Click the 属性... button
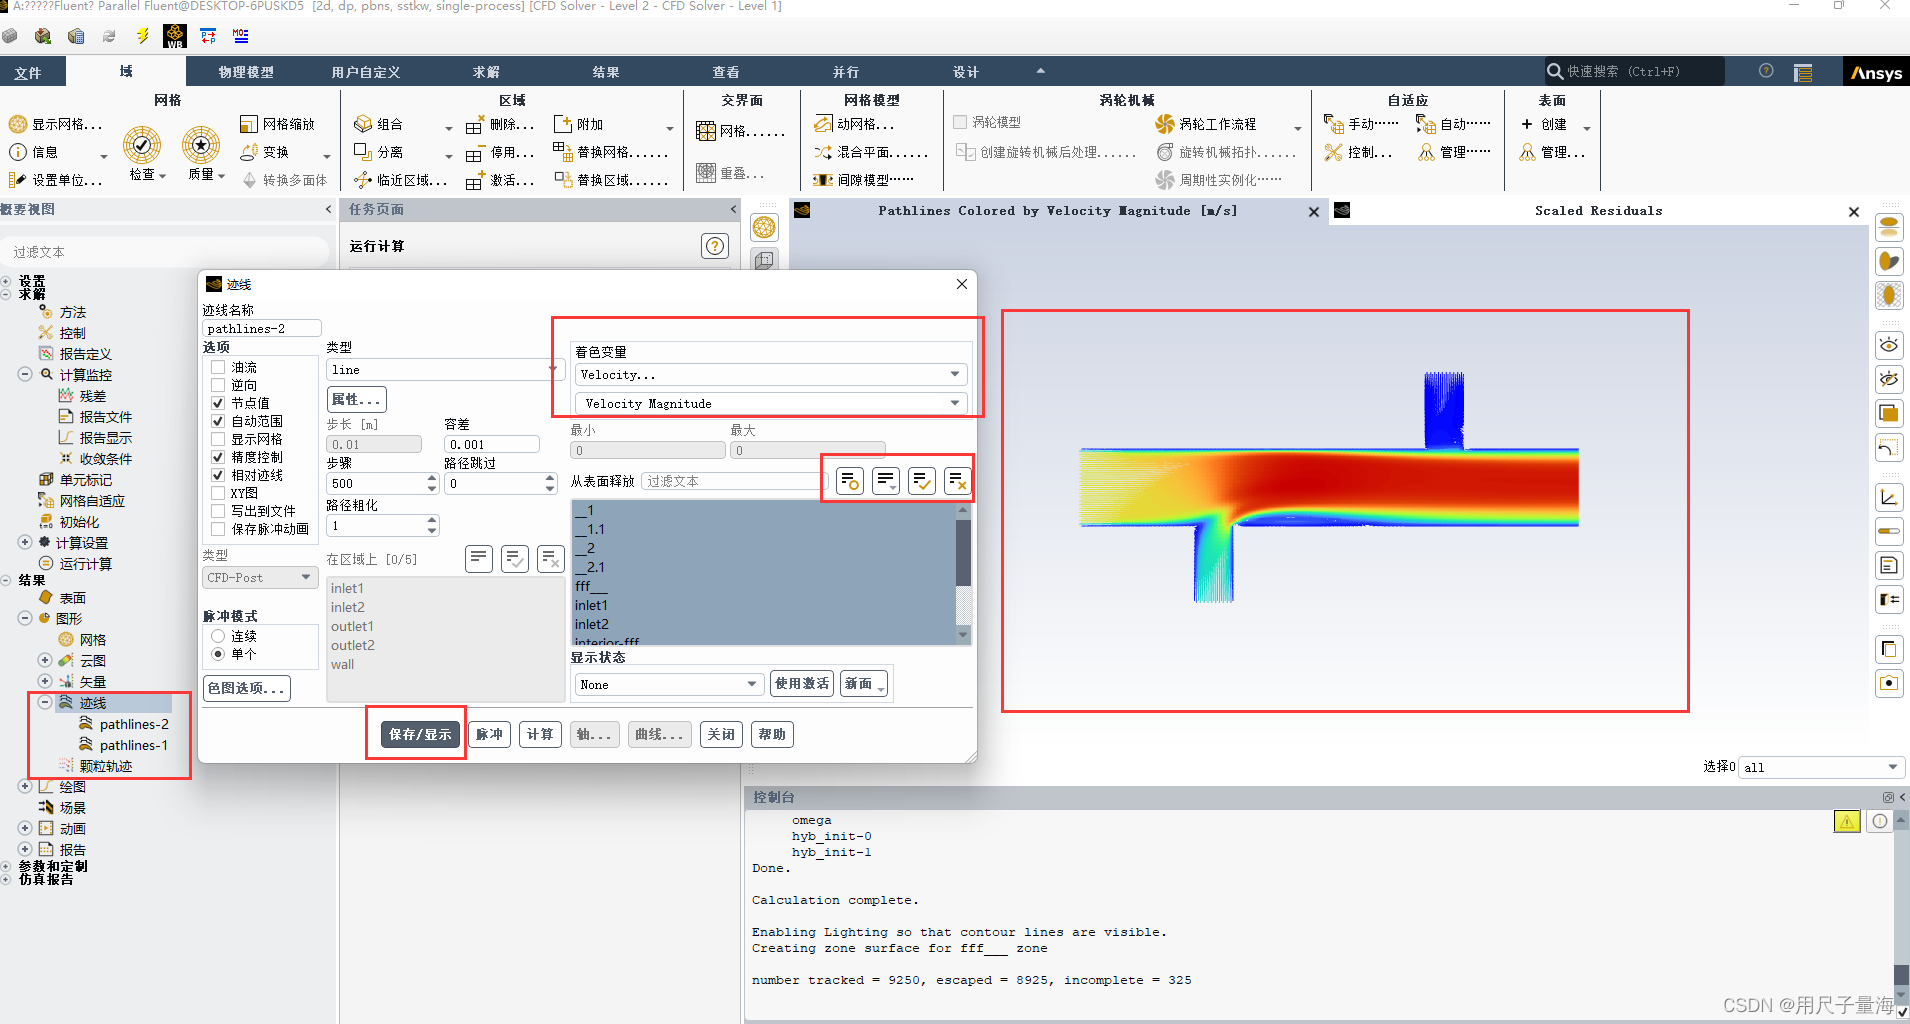This screenshot has height=1024, width=1910. 357,399
